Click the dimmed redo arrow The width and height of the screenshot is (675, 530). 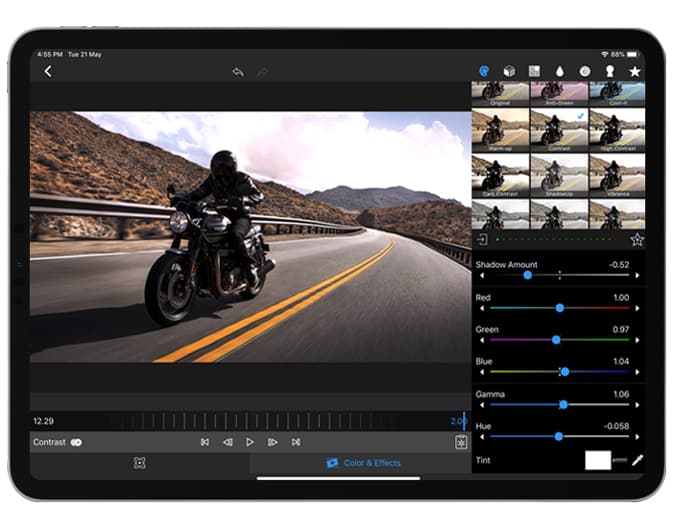[262, 72]
